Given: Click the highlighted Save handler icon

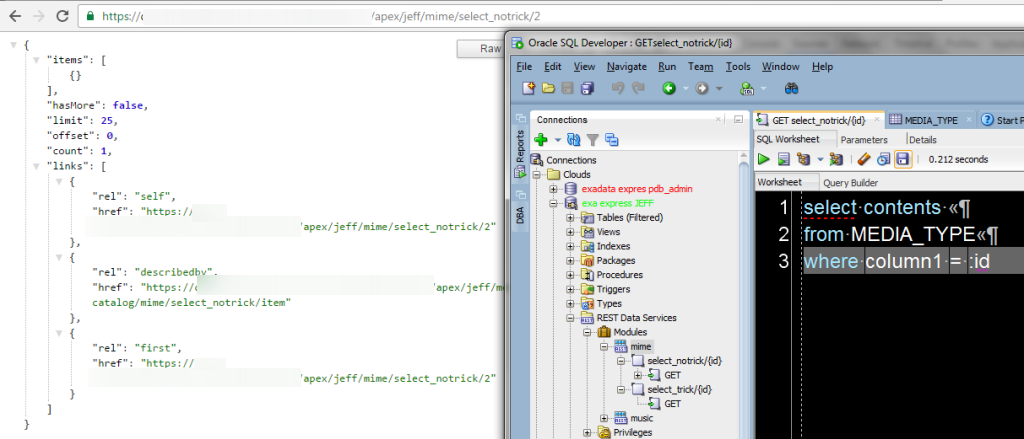Looking at the screenshot, I should (903, 159).
